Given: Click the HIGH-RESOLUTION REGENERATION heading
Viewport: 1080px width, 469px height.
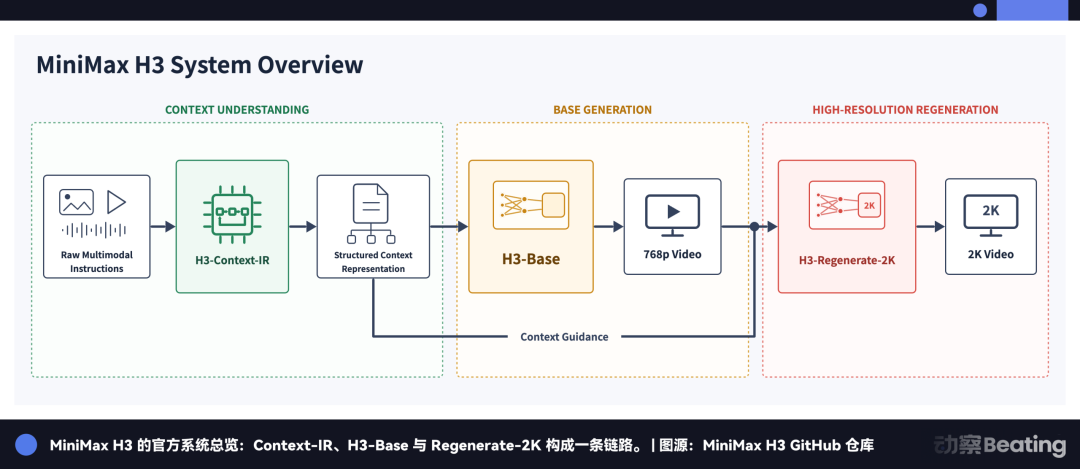Looking at the screenshot, I should click(x=905, y=110).
